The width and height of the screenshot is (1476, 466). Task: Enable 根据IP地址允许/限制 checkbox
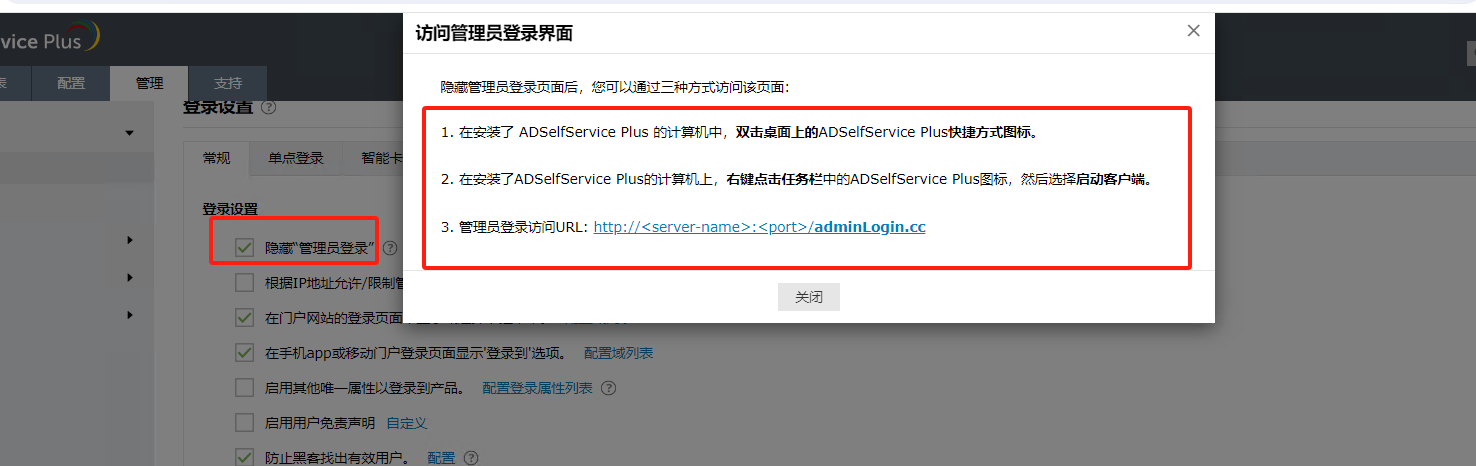(244, 283)
